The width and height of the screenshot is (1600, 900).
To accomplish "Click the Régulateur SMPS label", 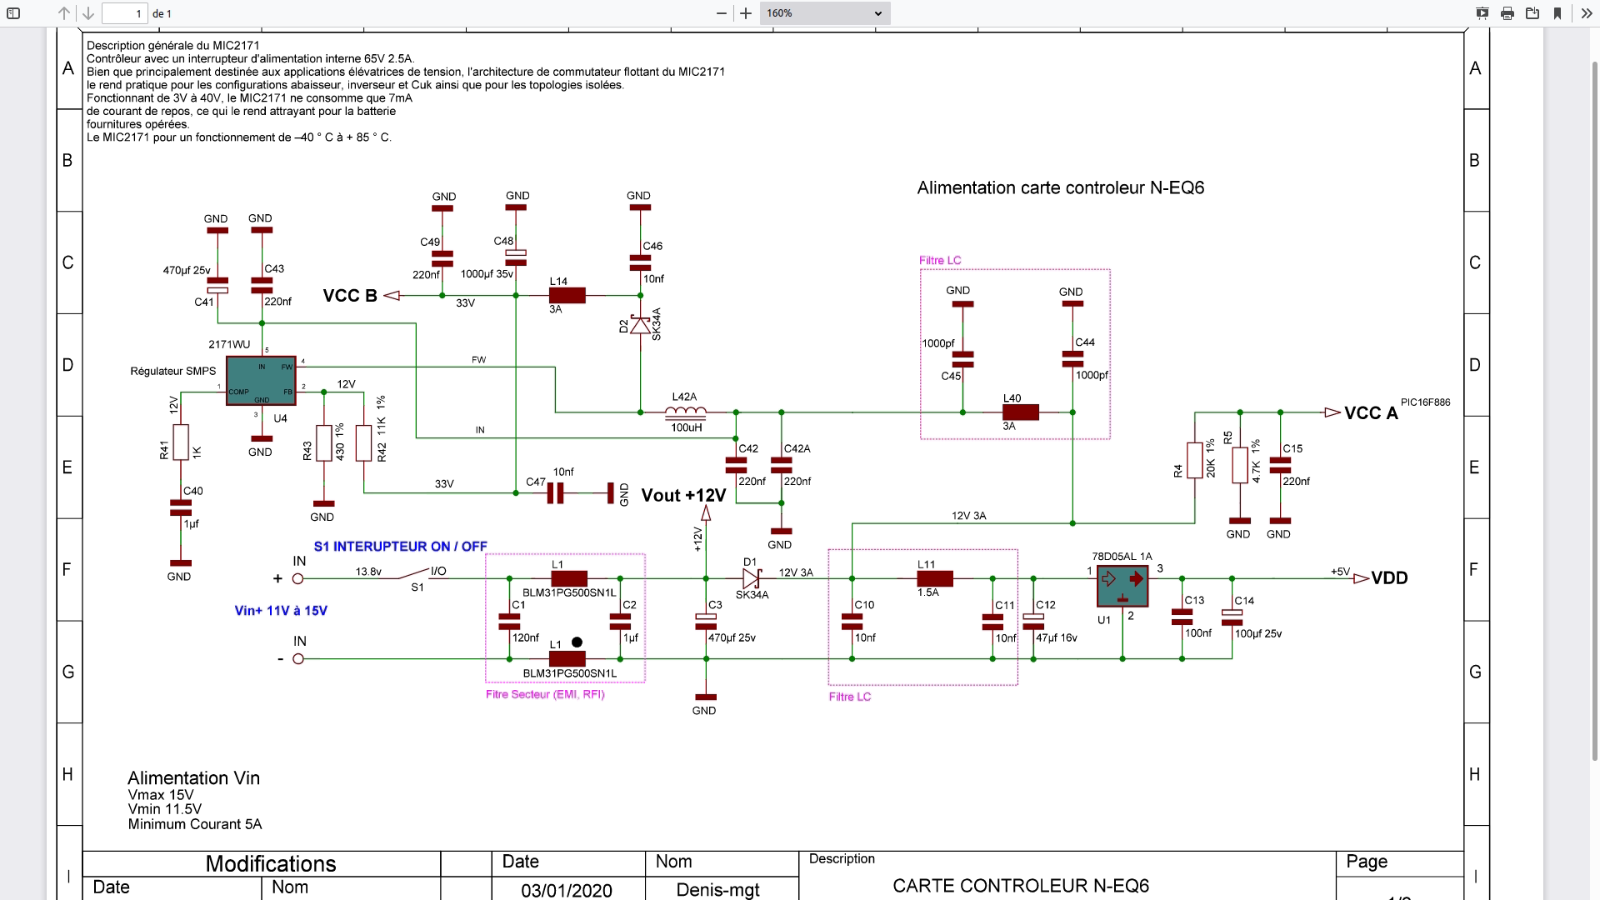I will click(x=173, y=371).
